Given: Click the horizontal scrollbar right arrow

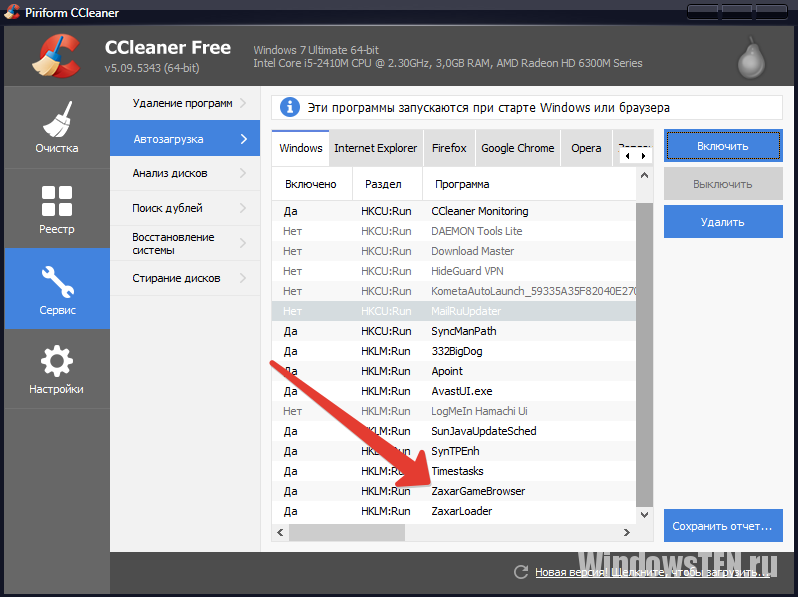Looking at the screenshot, I should pos(626,532).
